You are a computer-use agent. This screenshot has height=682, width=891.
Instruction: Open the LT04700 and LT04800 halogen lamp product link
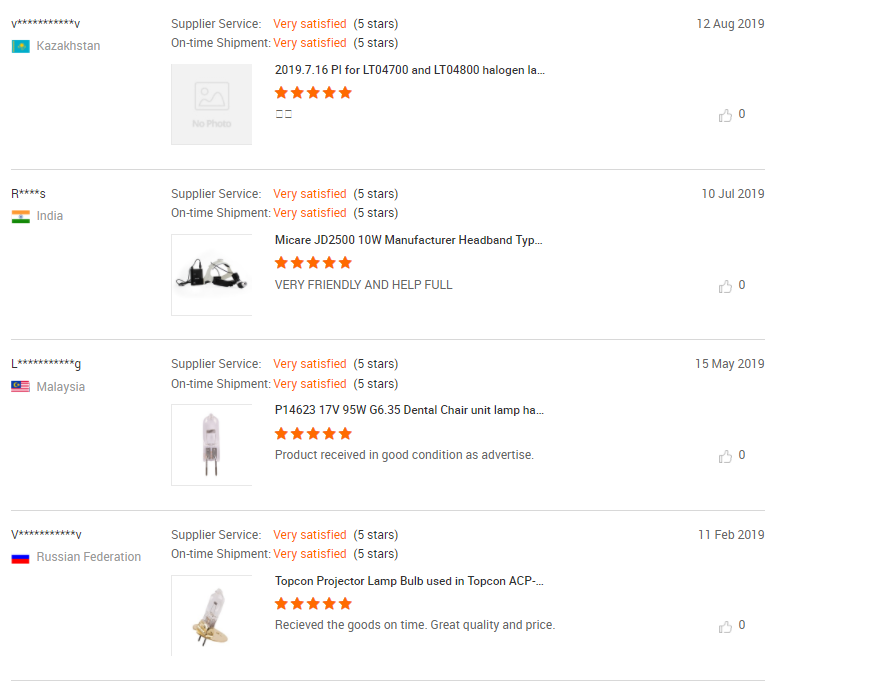(x=409, y=70)
